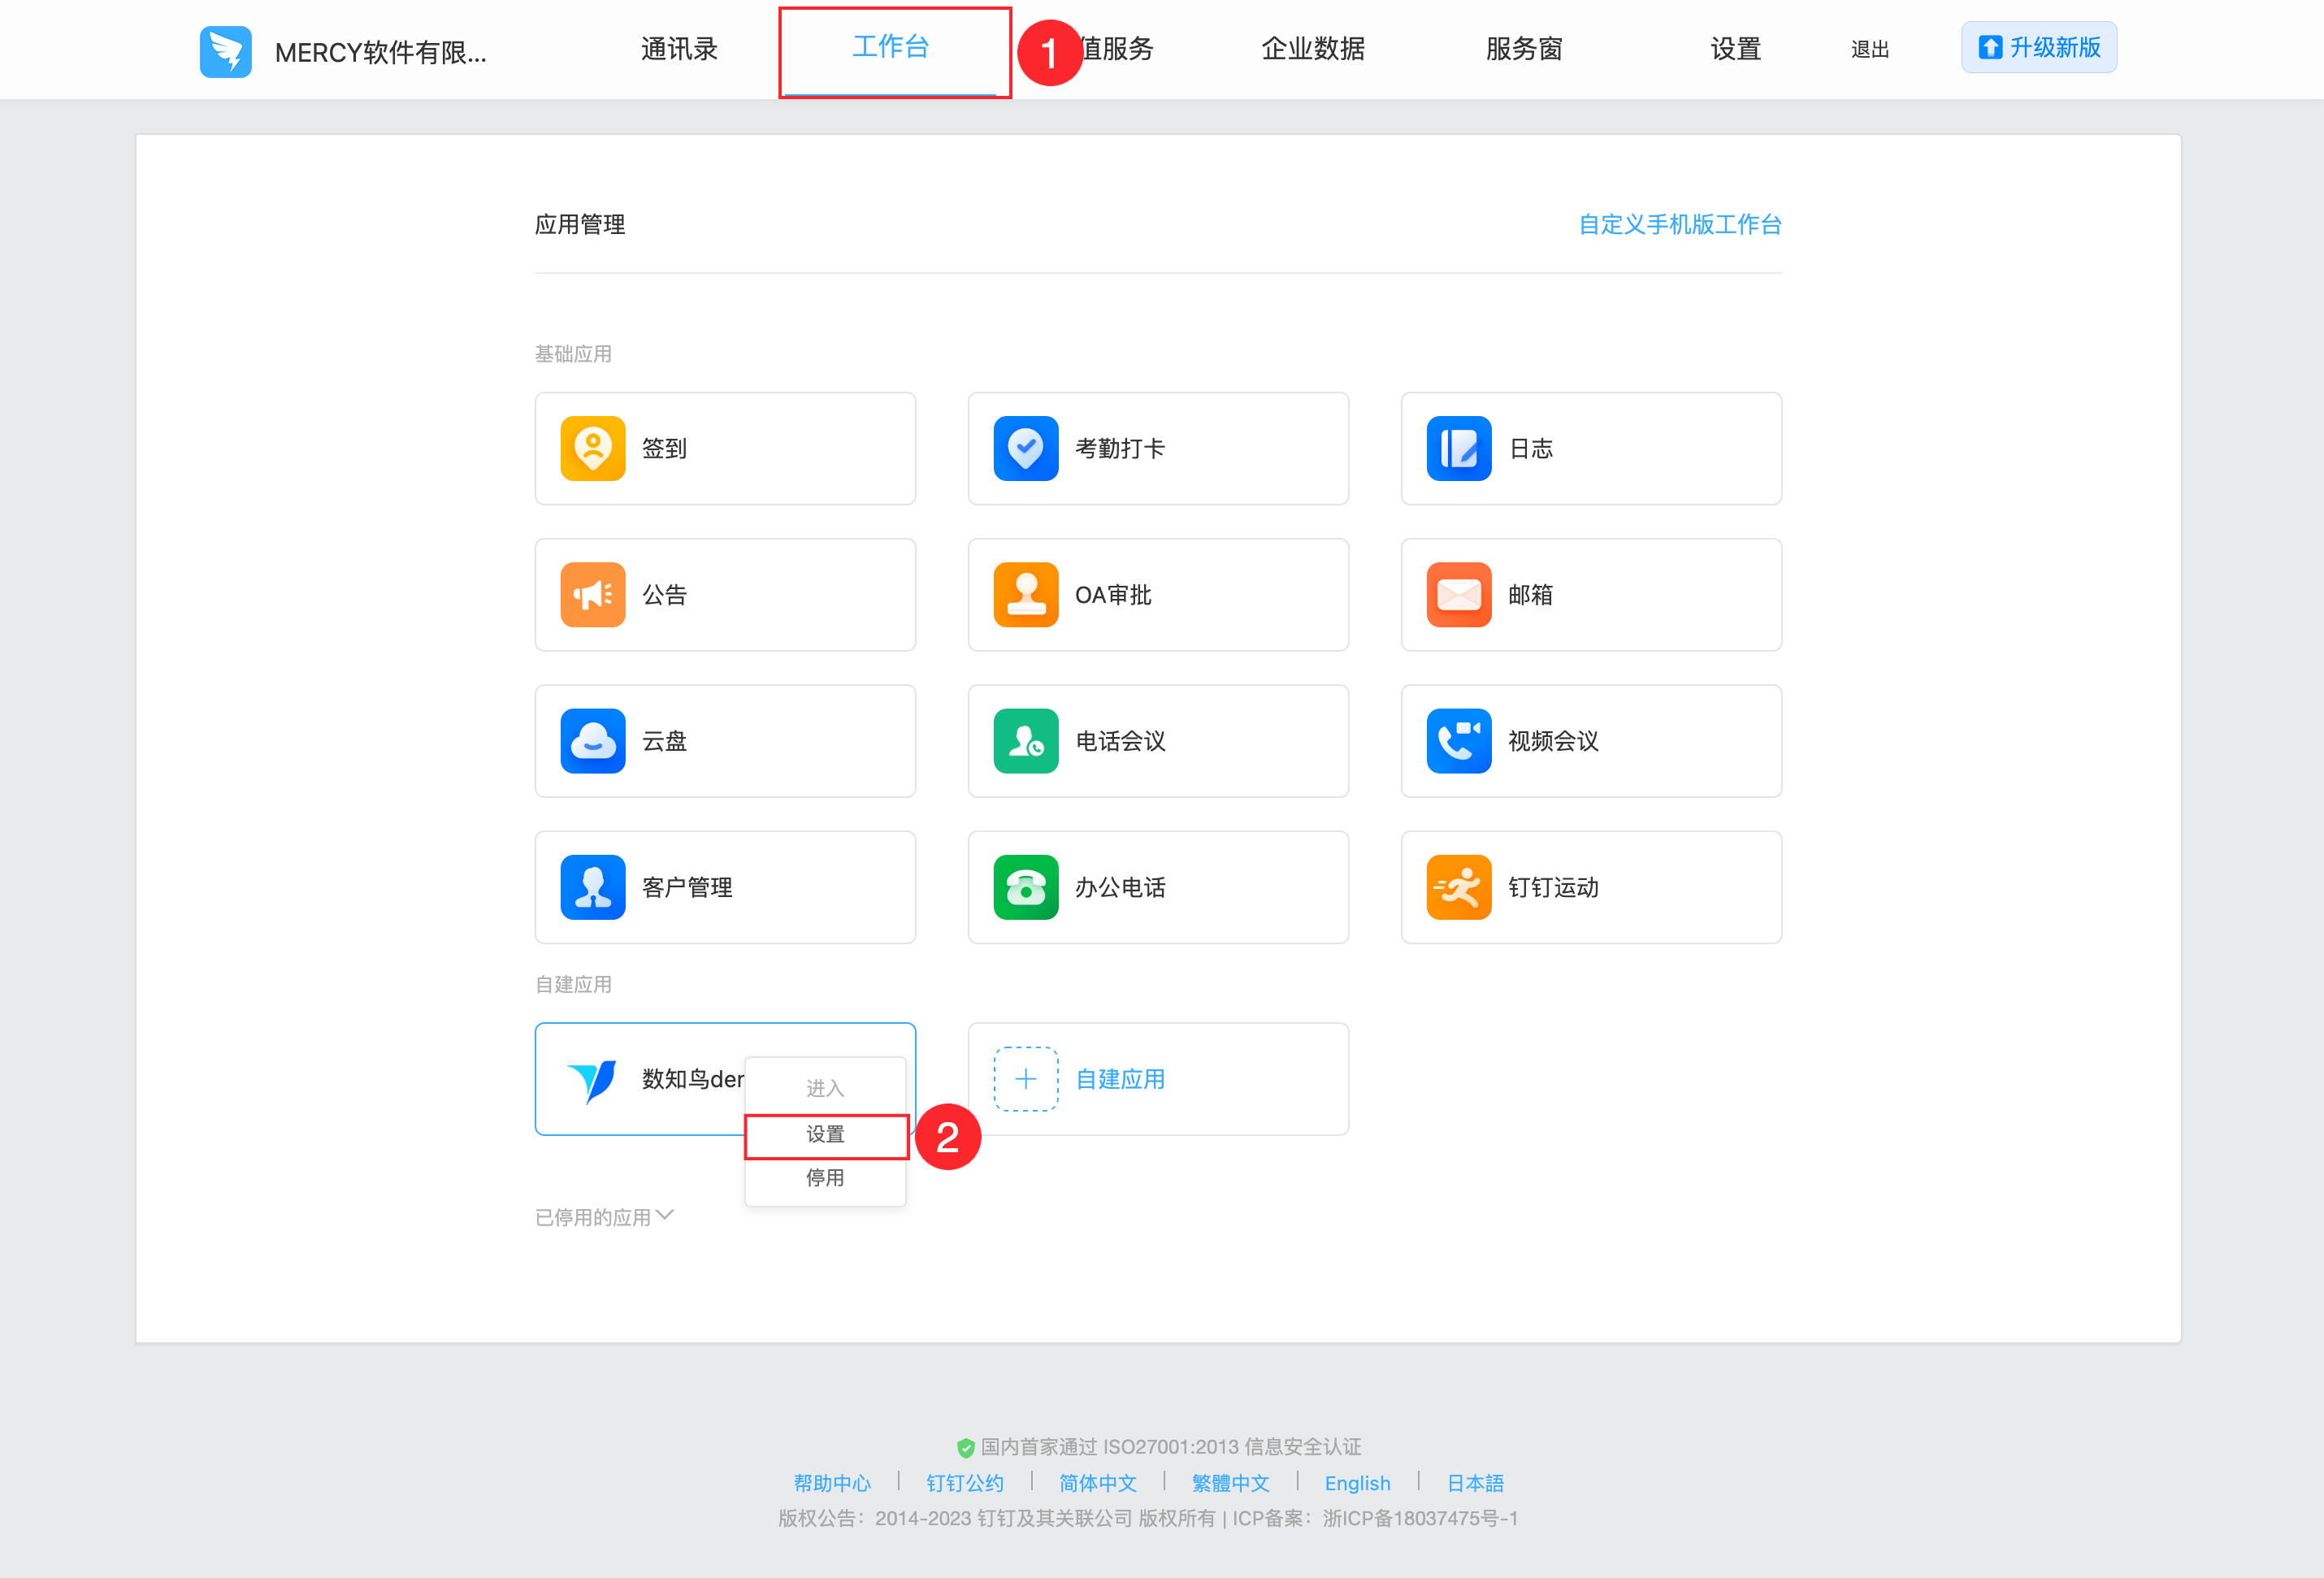Click the 签到 check-in app icon
Viewport: 2324px width, 1578px height.
point(592,448)
